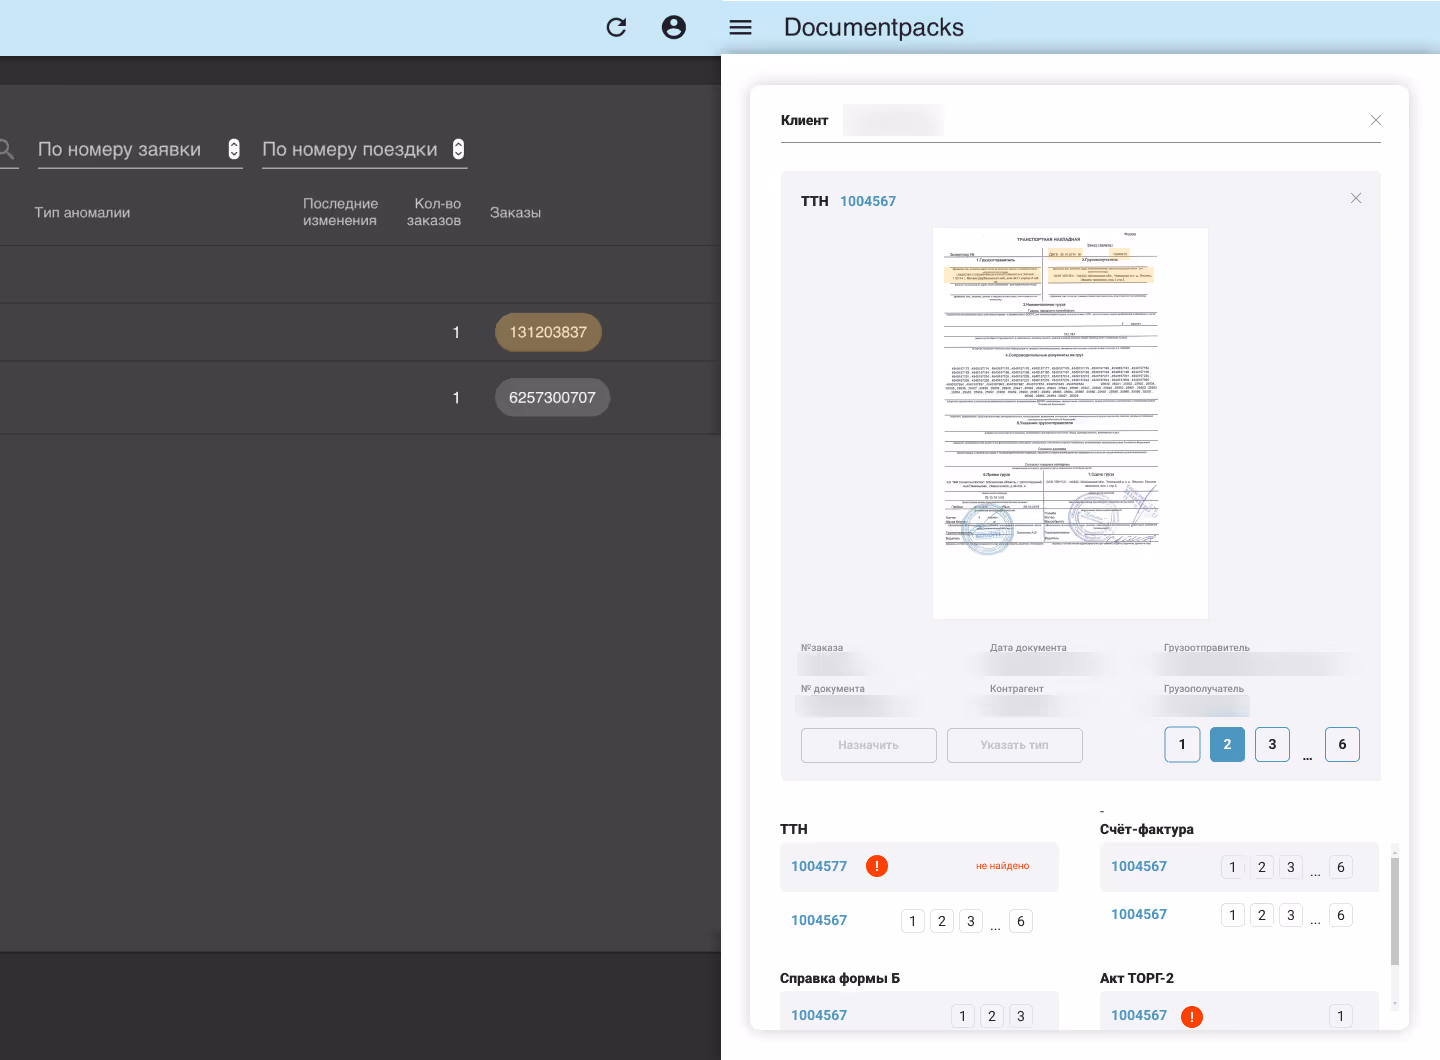The width and height of the screenshot is (1440, 1060).
Task: Open page 6 of the highlighted Счёт-фактура row
Action: [1341, 867]
